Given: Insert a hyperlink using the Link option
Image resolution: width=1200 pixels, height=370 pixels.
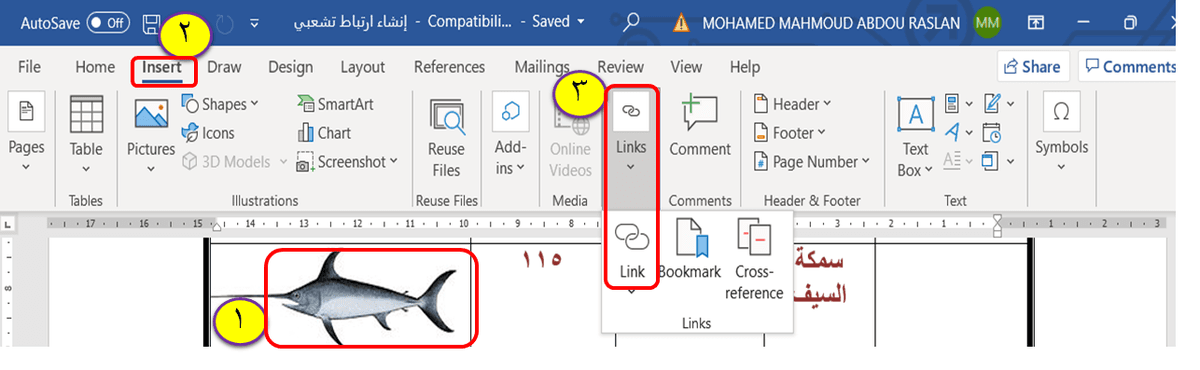Looking at the screenshot, I should pos(632,252).
